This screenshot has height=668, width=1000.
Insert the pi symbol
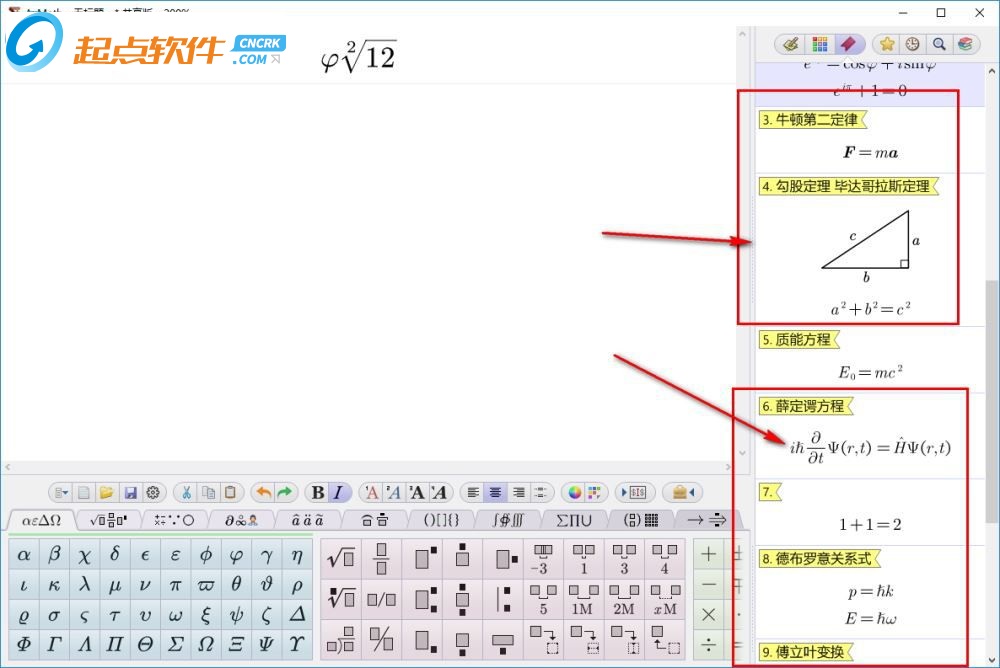pyautogui.click(x=175, y=584)
